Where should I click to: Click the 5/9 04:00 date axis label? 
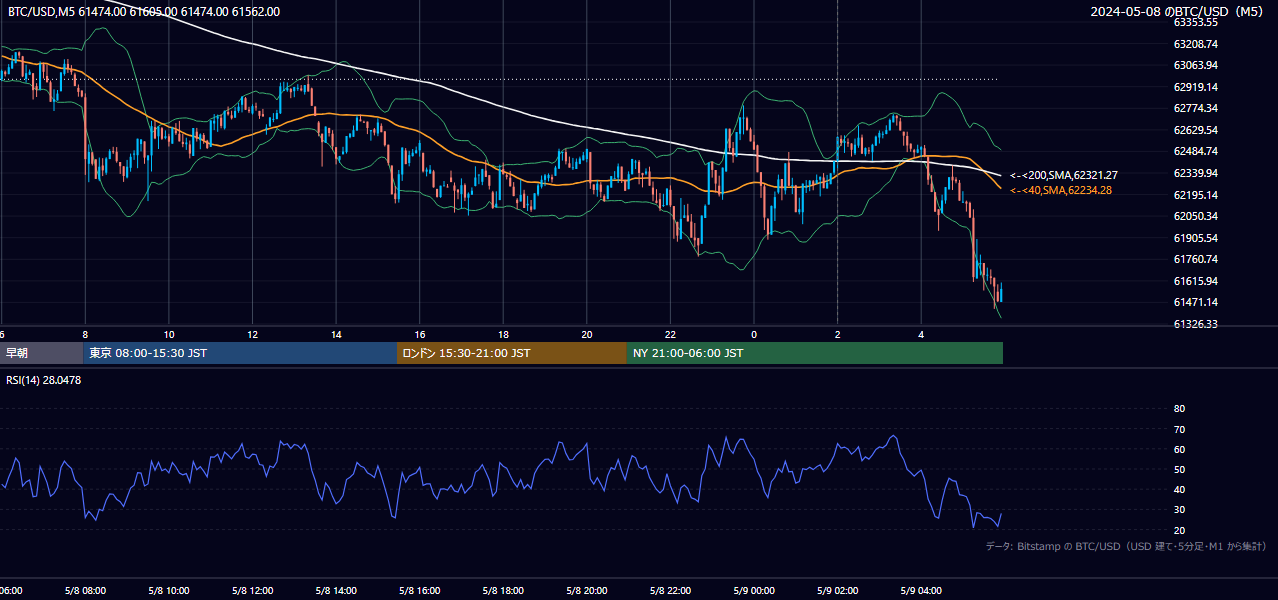click(x=921, y=591)
